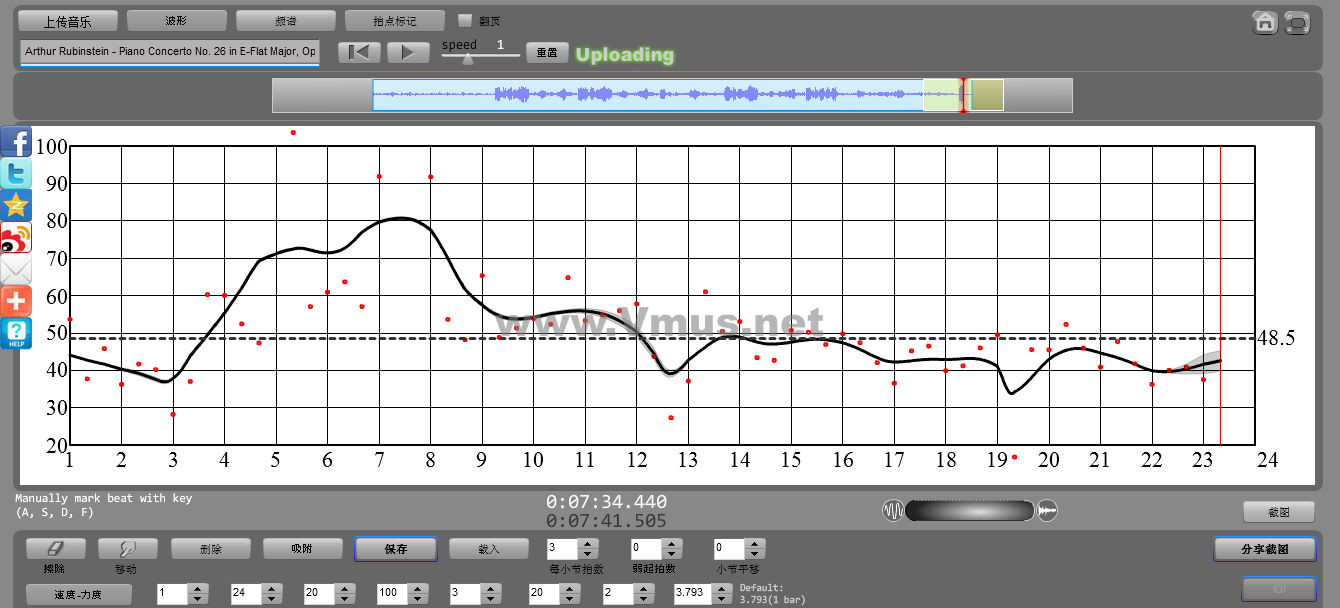Screen dimensions: 1340x608
Task: Click the Home icon button
Action: (1265, 22)
